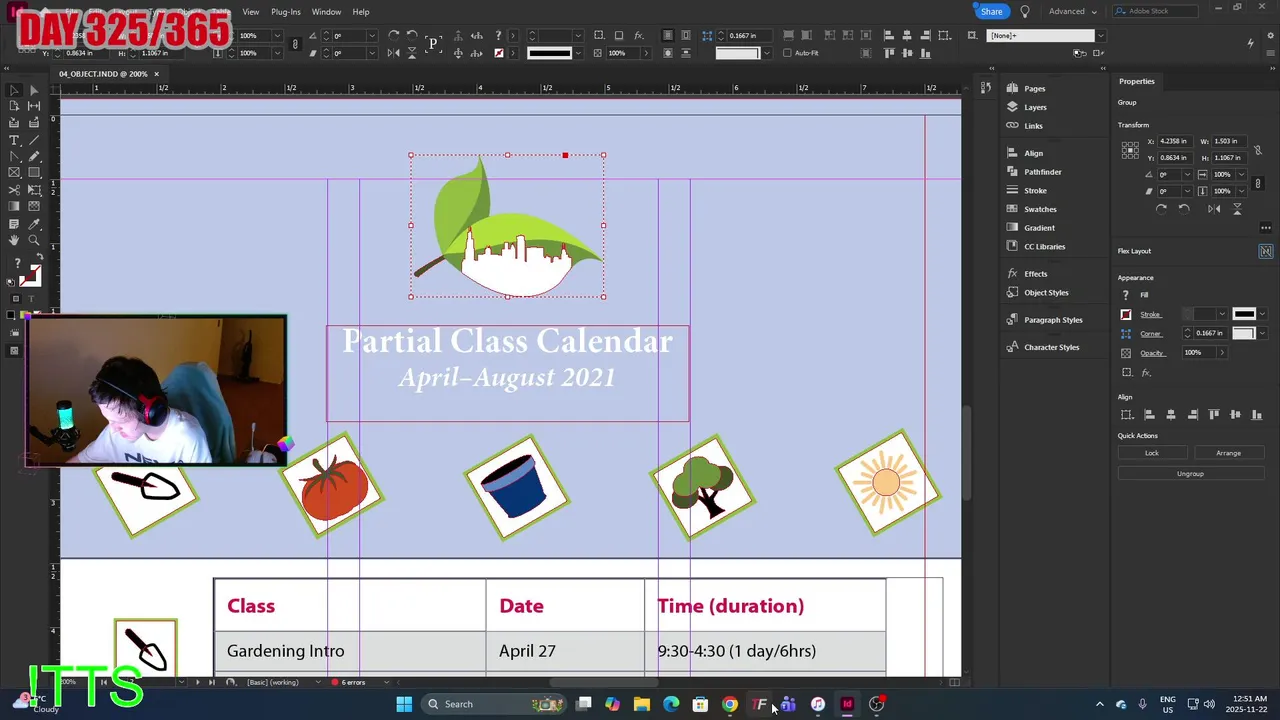Open the corner shape dropdown in Appearance
1280x720 pixels.
1262,333
